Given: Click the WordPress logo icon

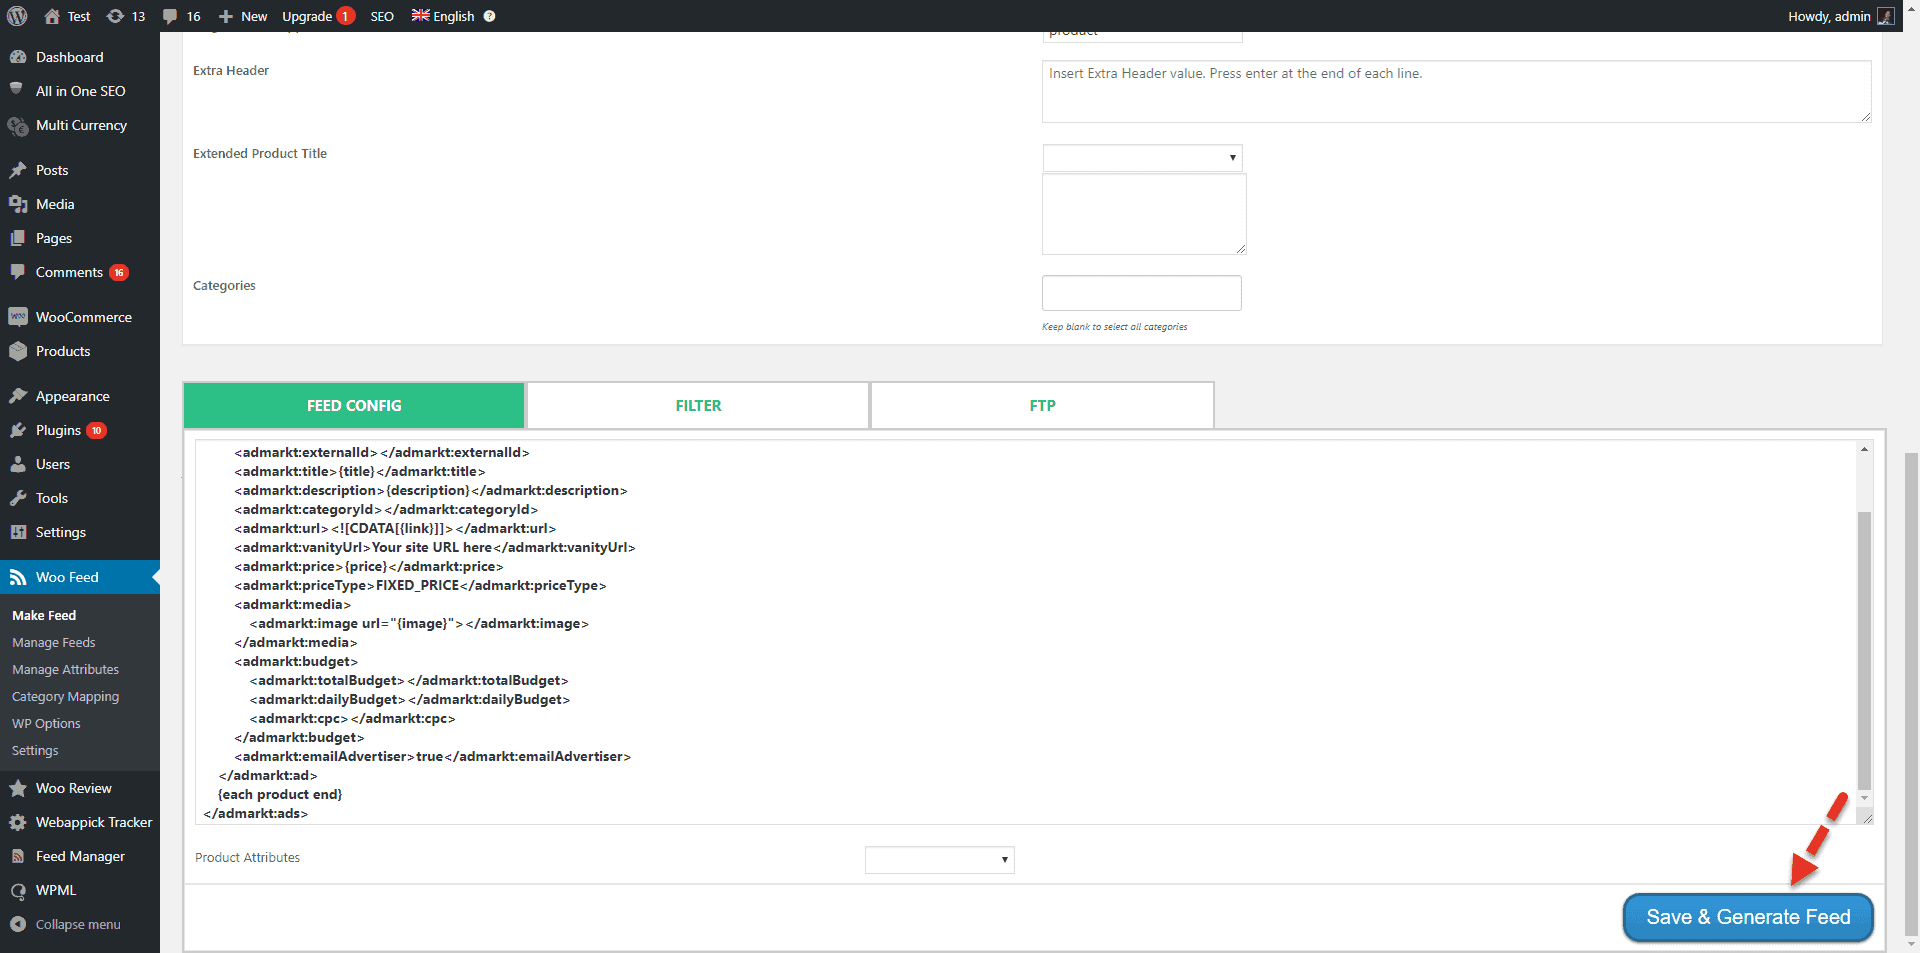Looking at the screenshot, I should [17, 16].
